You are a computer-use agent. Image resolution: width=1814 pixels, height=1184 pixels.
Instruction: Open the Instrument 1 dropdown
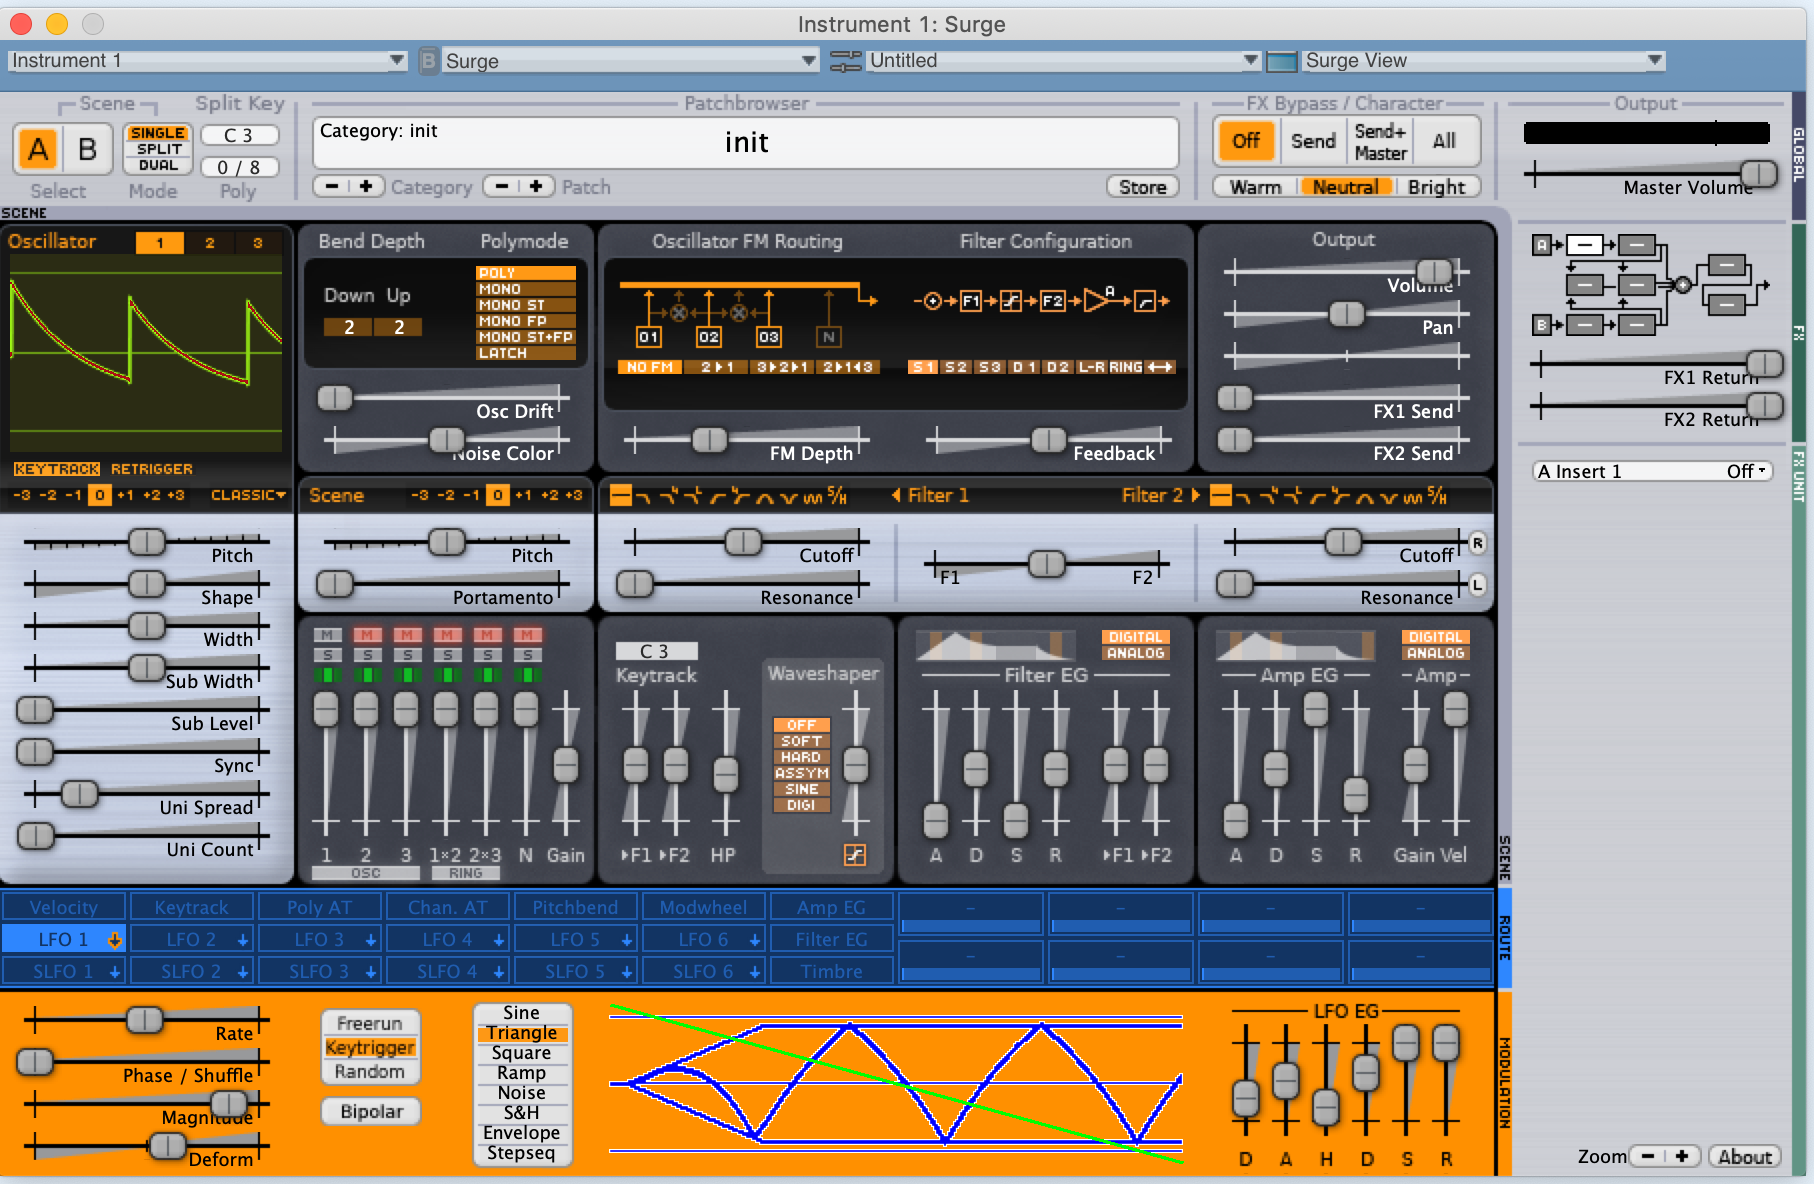[208, 61]
